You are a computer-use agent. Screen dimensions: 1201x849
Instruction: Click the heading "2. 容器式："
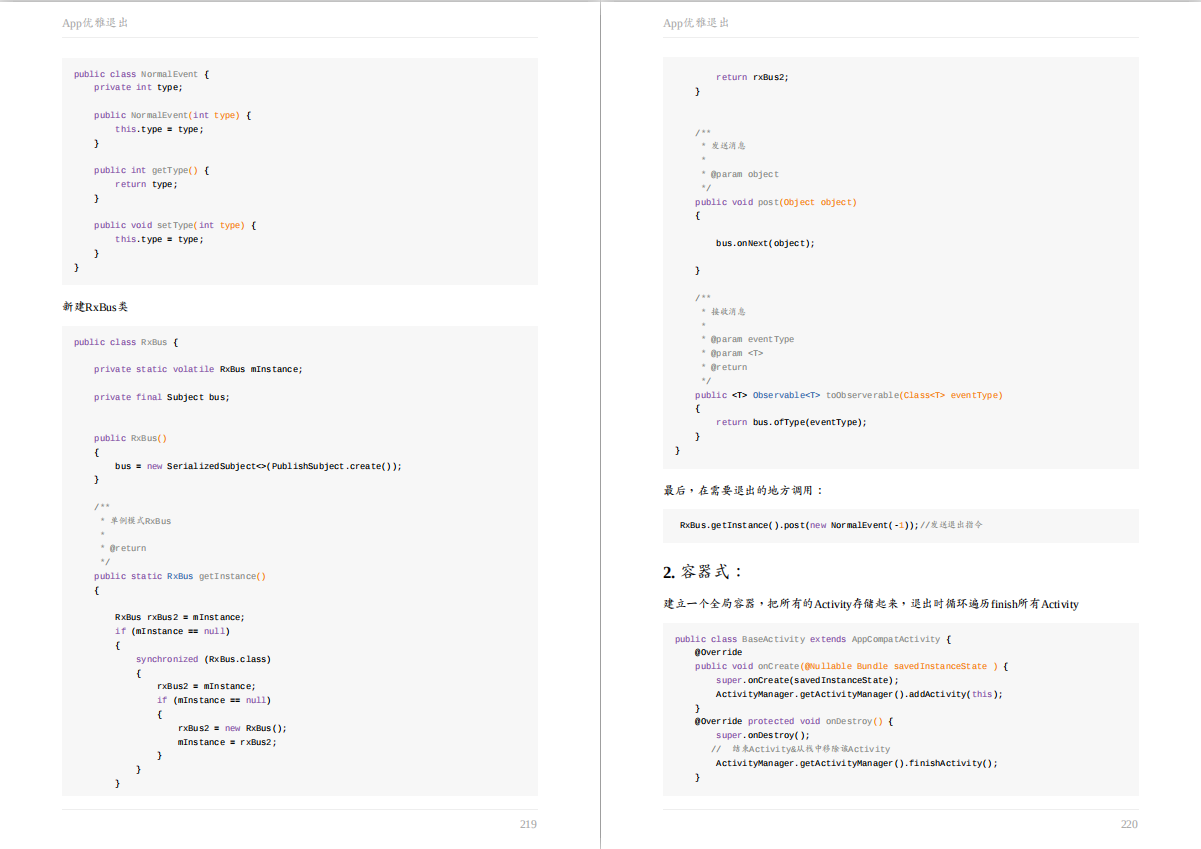(703, 572)
